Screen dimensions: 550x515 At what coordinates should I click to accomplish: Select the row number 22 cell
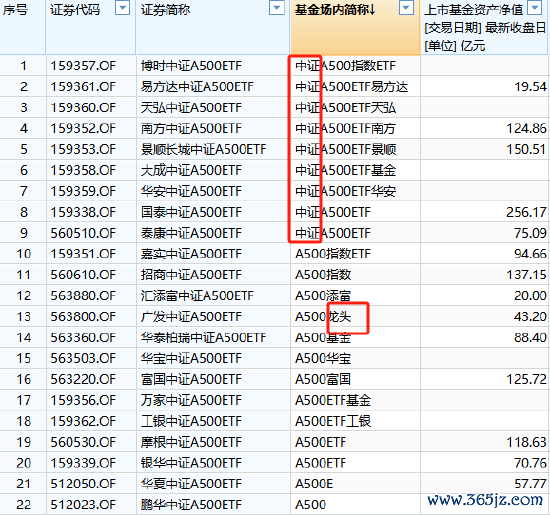tap(23, 504)
